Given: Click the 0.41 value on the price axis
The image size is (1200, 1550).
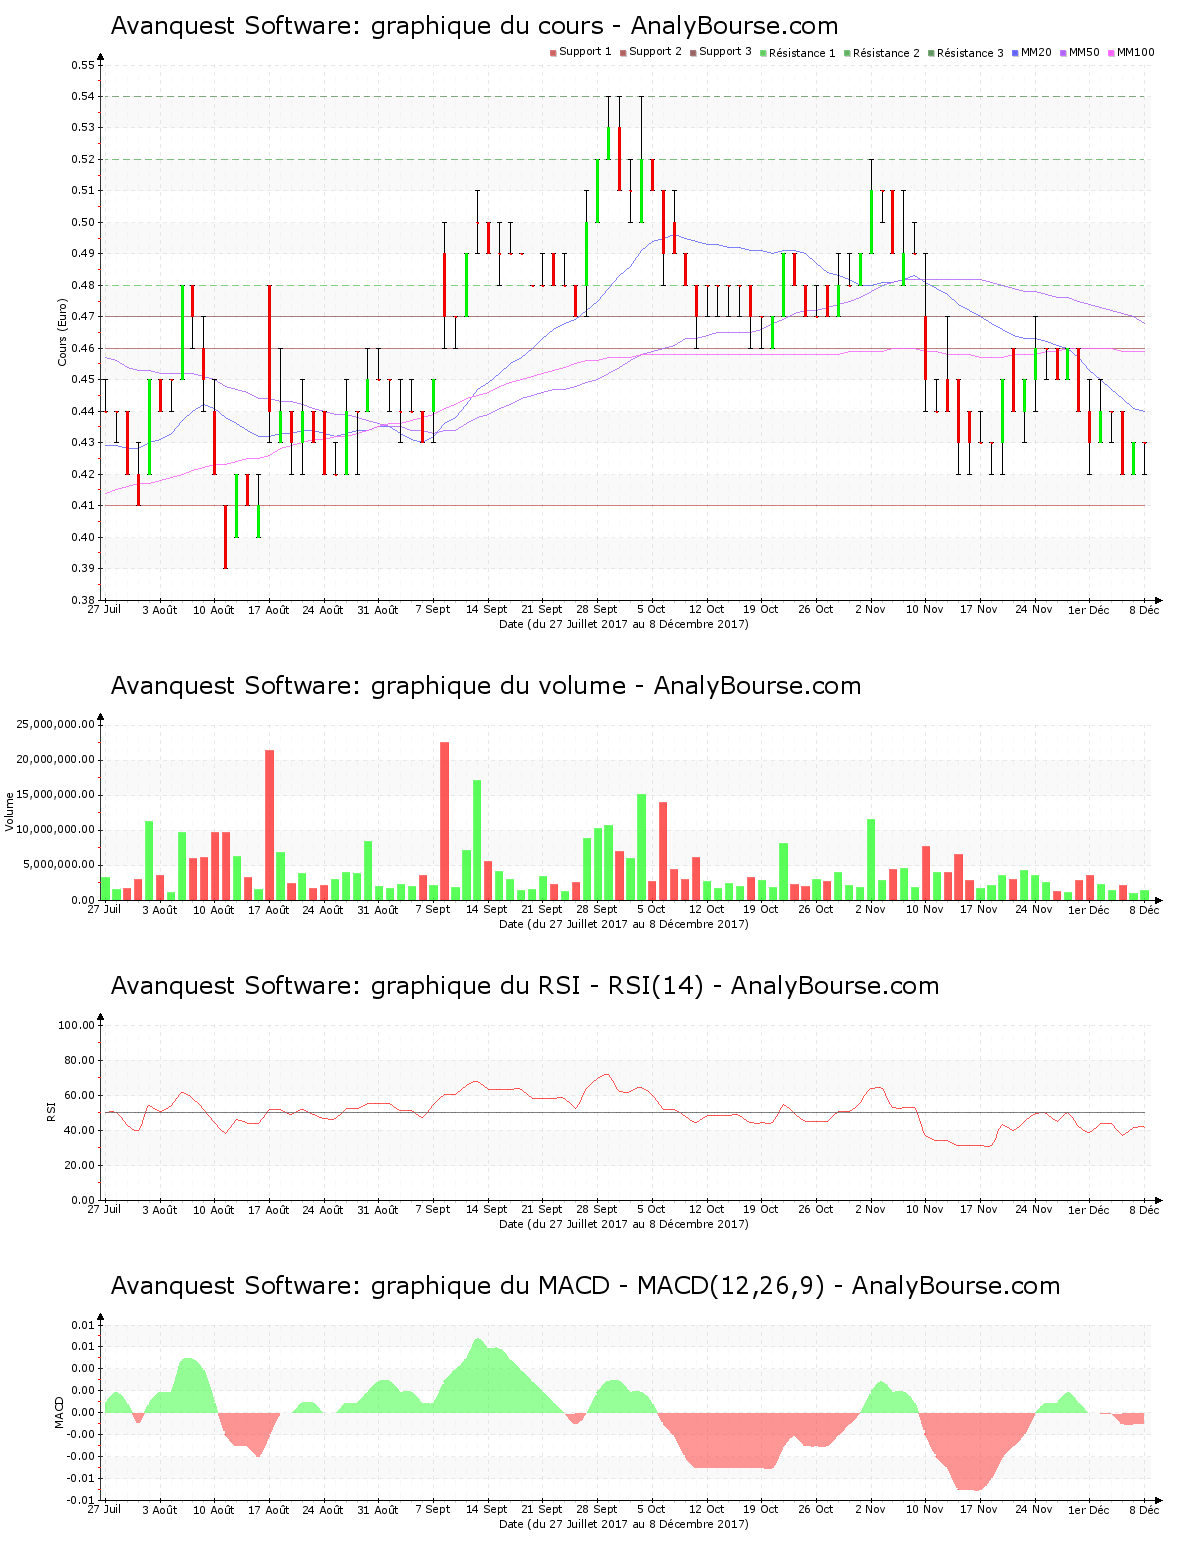Looking at the screenshot, I should pos(83,505).
